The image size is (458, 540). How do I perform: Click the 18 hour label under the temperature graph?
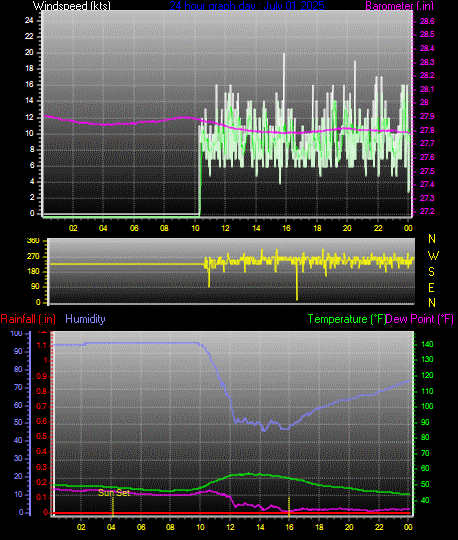pos(319,527)
